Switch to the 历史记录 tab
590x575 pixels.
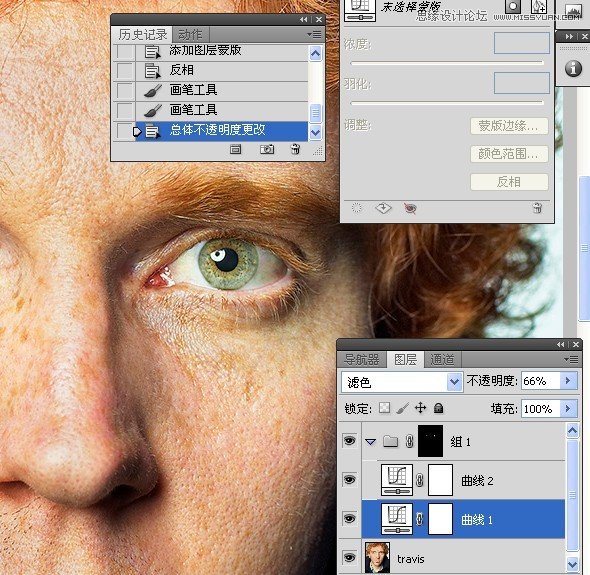[x=143, y=35]
